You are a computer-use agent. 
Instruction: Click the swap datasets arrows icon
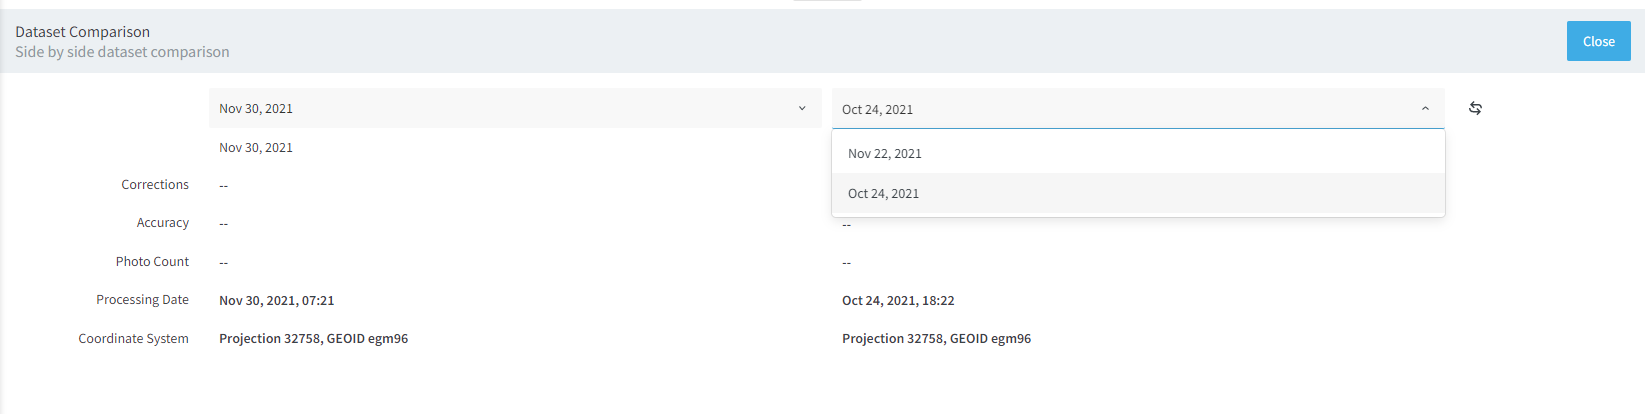pos(1475,108)
